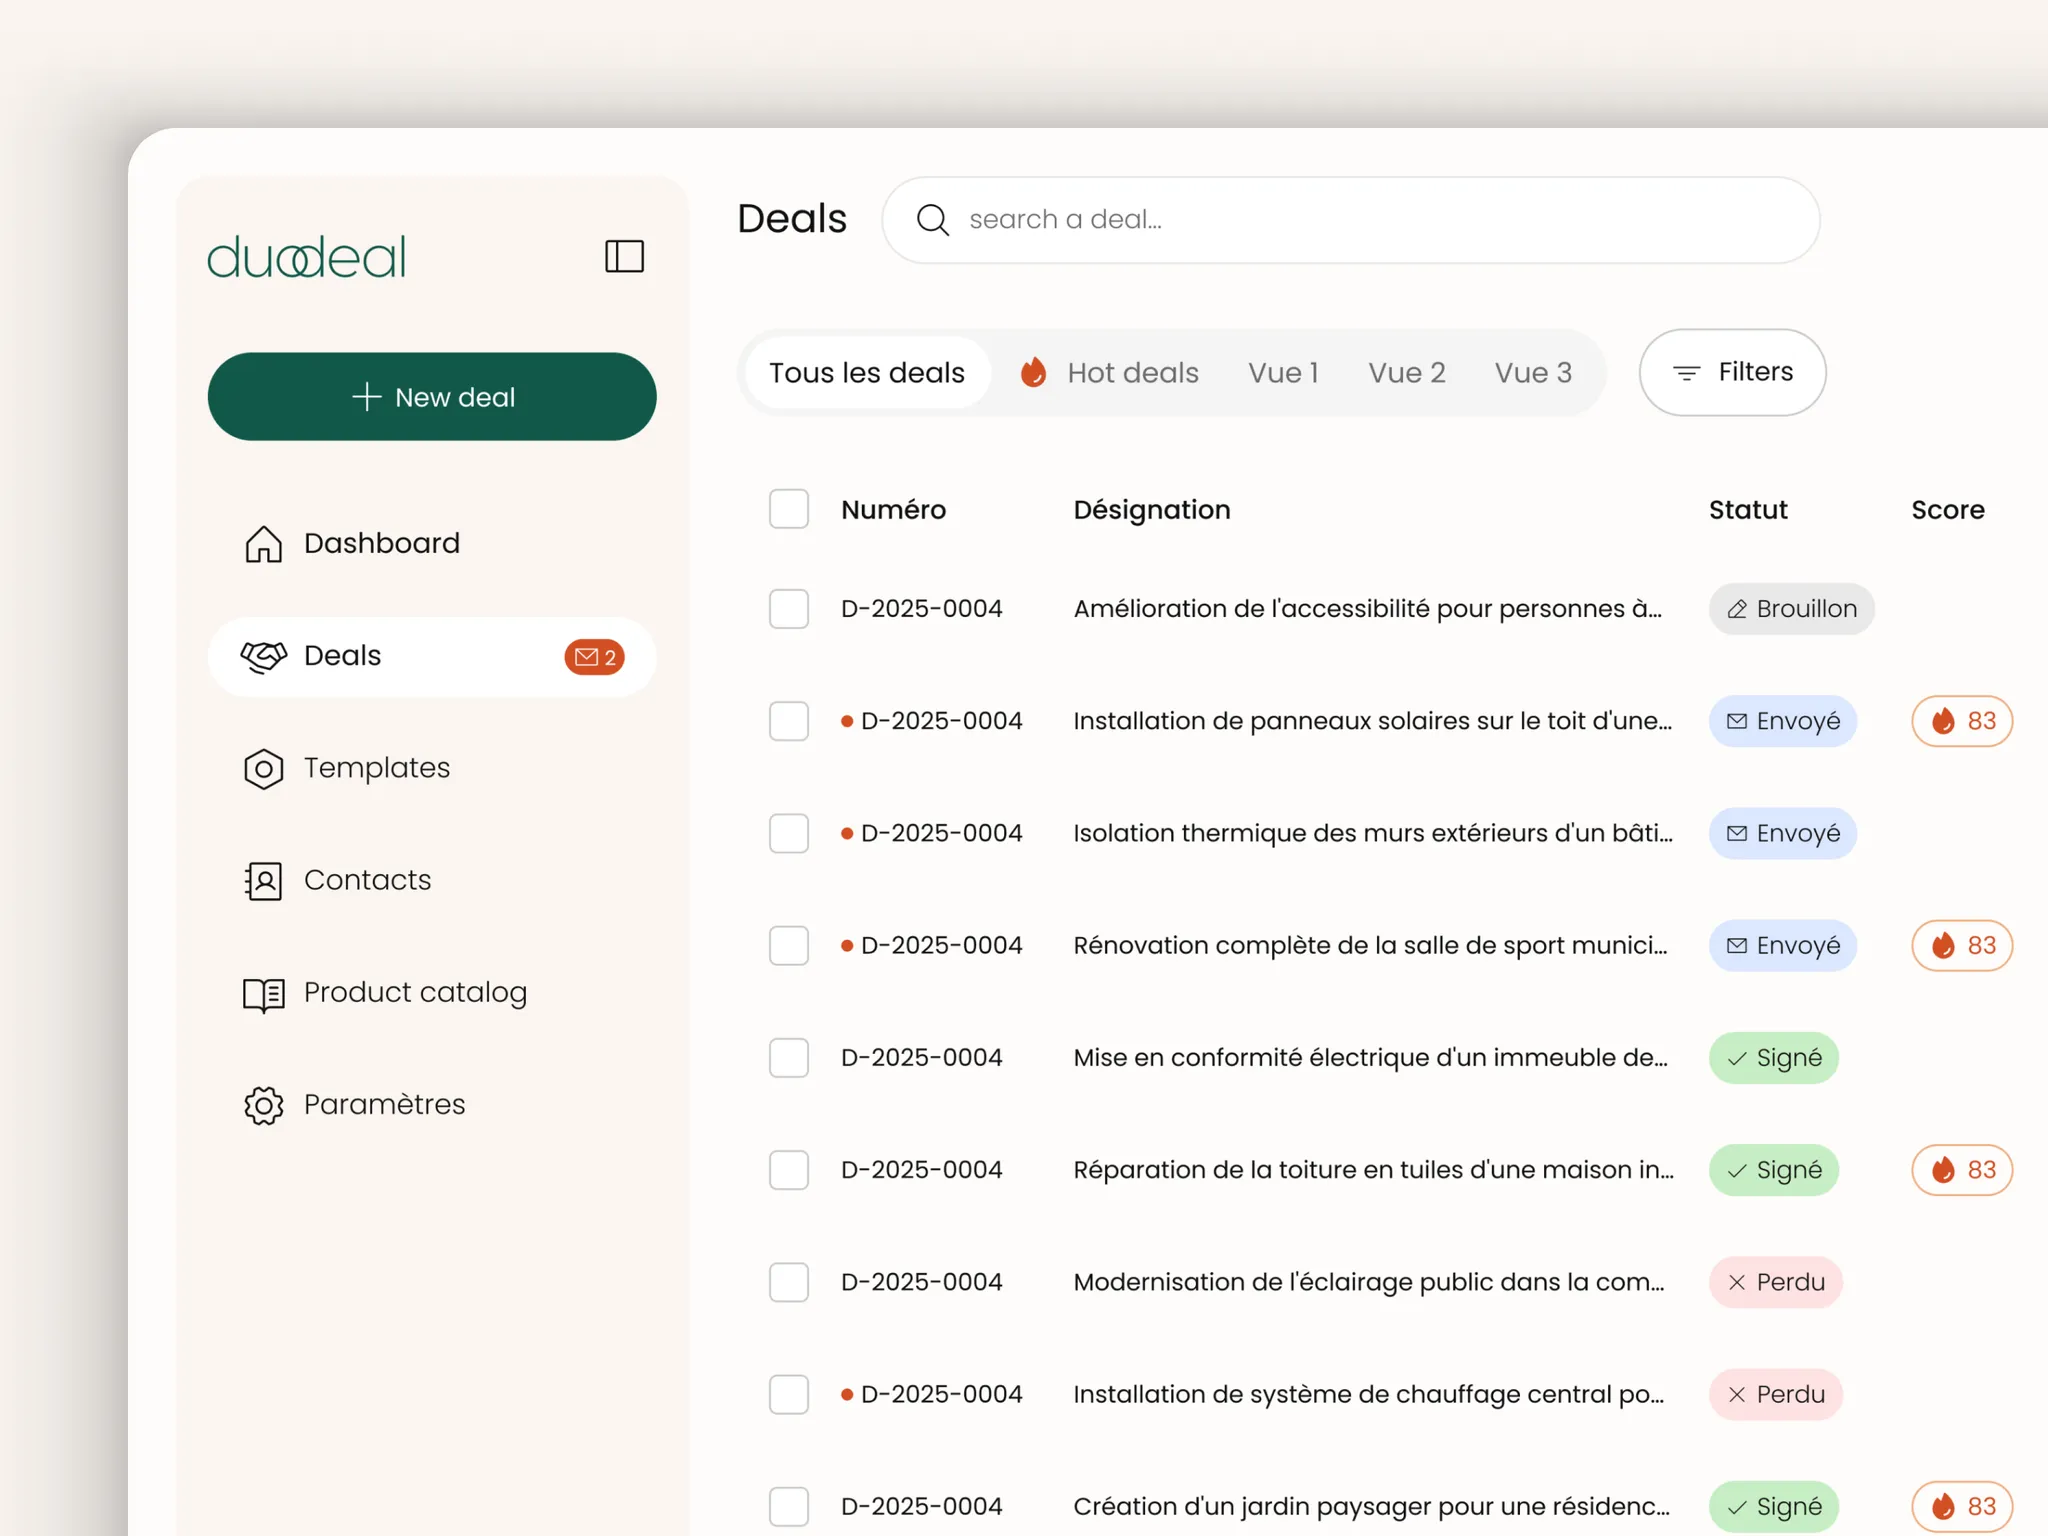Click score 83 badge for panneaux solaires deal
The height and width of the screenshot is (1536, 2048).
[1962, 721]
